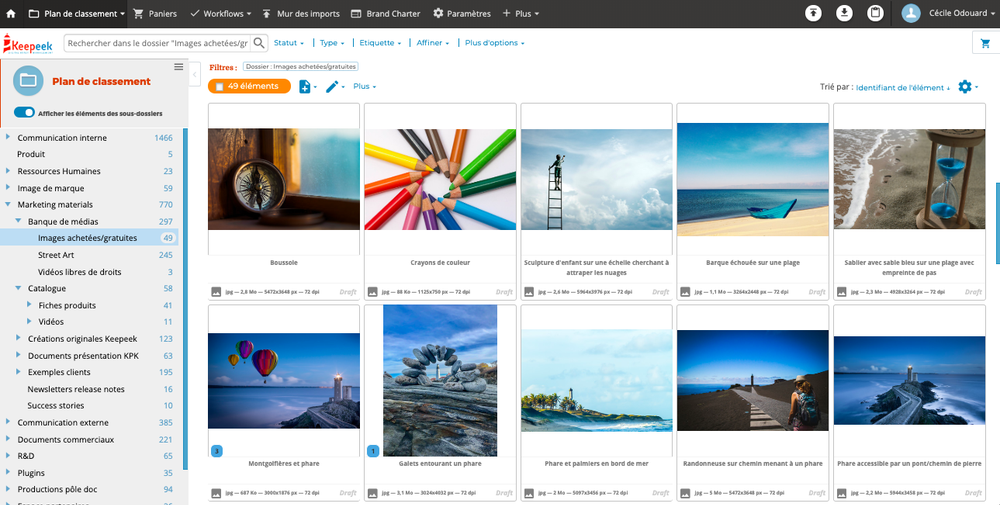
Task: Open the Etiquette filter dropdown
Action: (379, 43)
